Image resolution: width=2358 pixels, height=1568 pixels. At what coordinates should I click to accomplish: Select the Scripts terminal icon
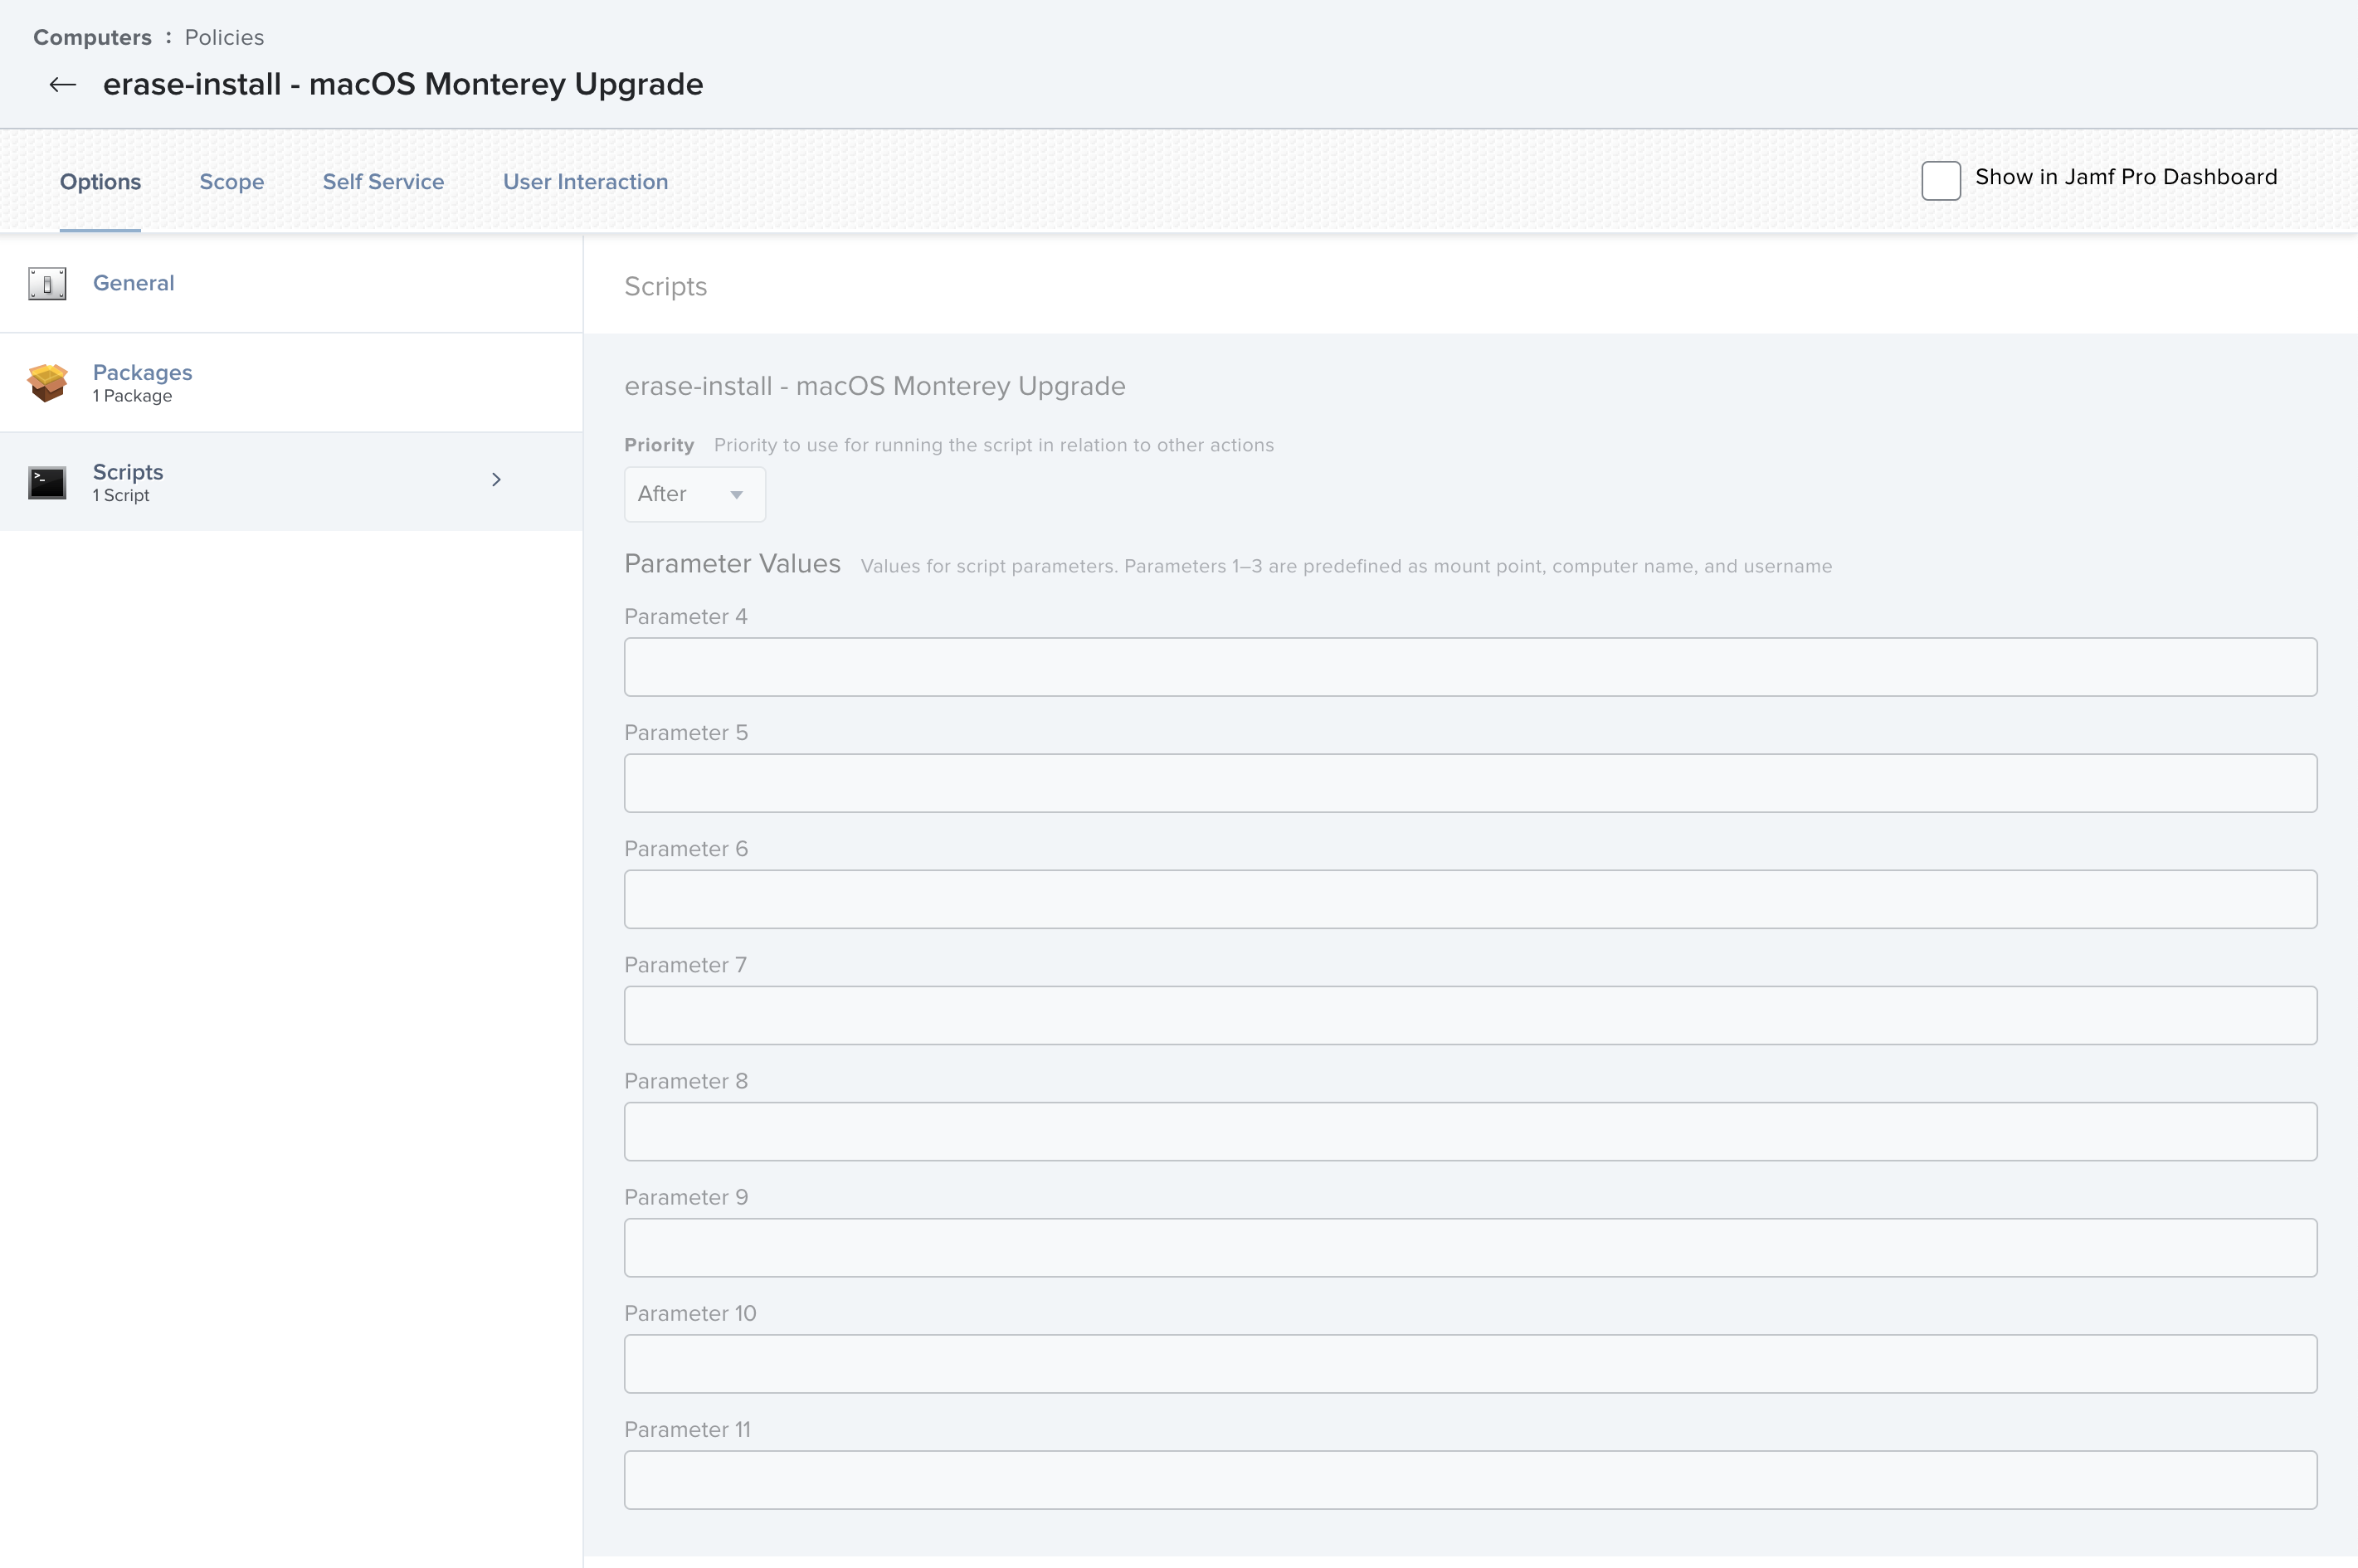coord(47,481)
